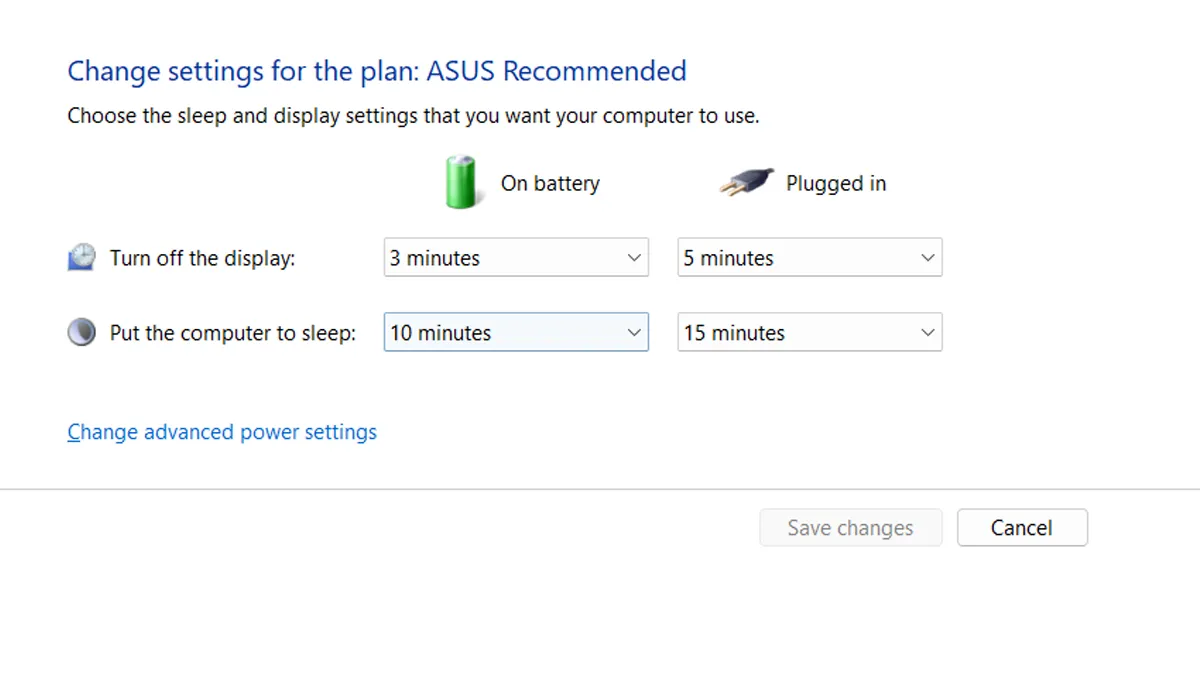Screen dimensions: 1200x675
Task: Open Change advanced power settings
Action: click(x=221, y=431)
